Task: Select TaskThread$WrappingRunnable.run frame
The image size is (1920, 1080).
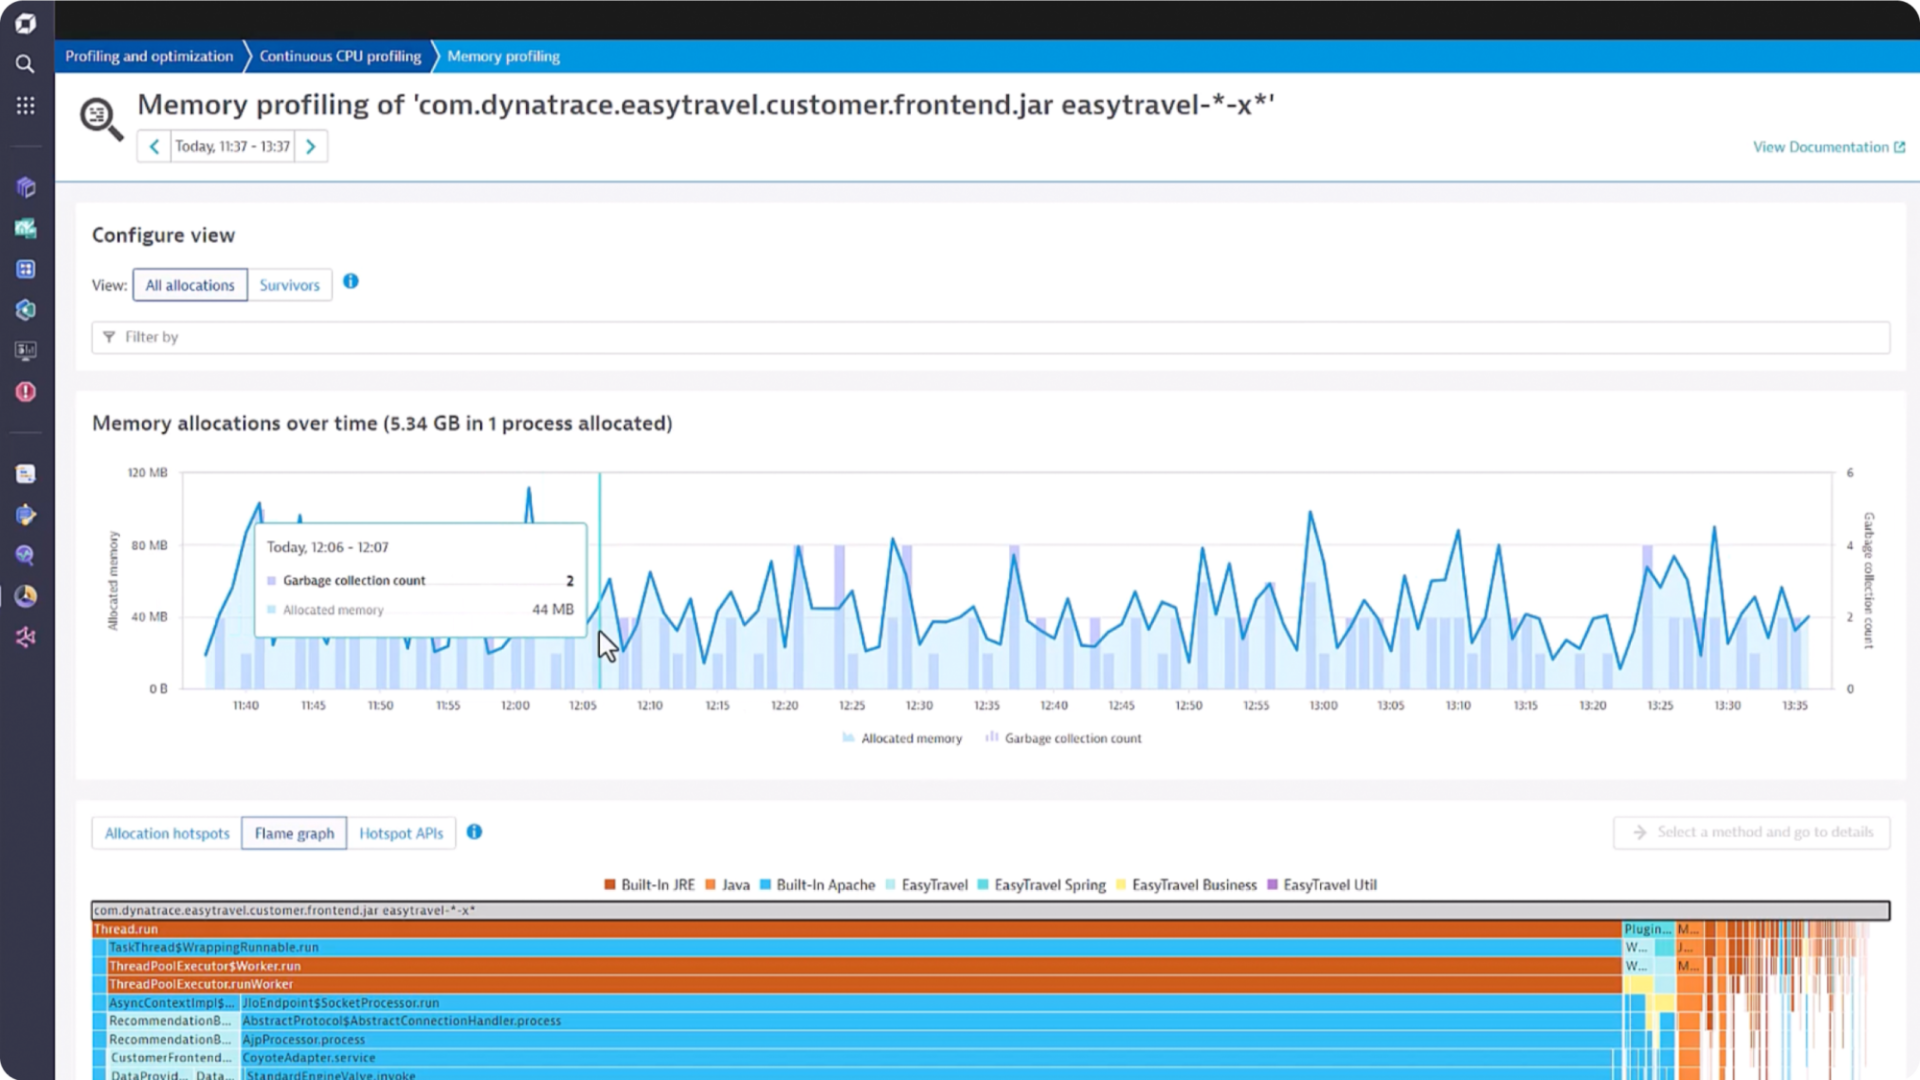Action: pyautogui.click(x=864, y=947)
